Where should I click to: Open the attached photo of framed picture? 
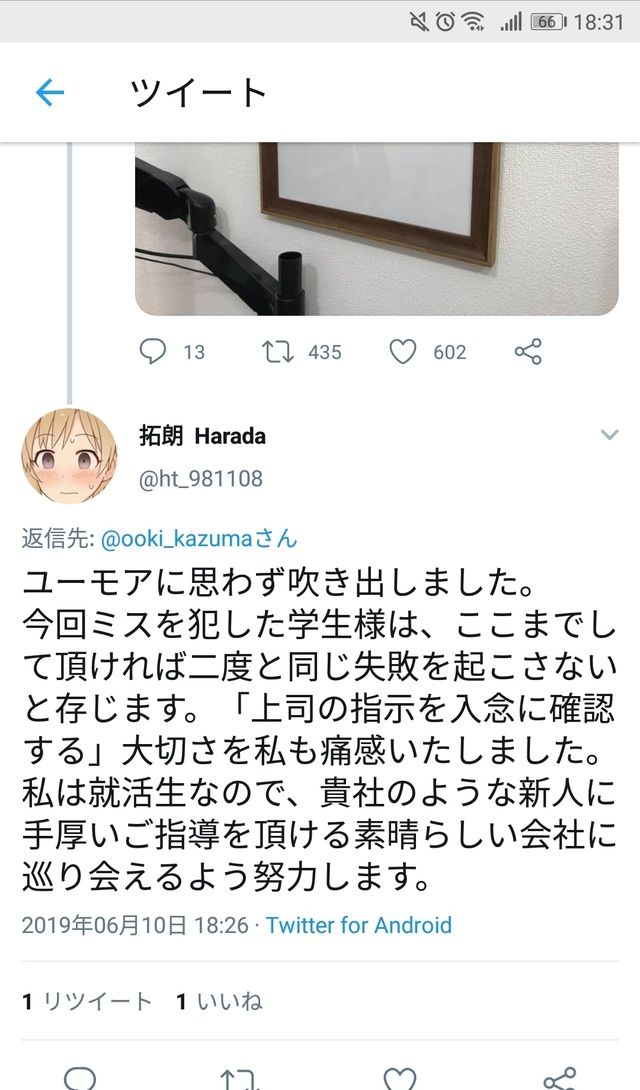pos(377,229)
